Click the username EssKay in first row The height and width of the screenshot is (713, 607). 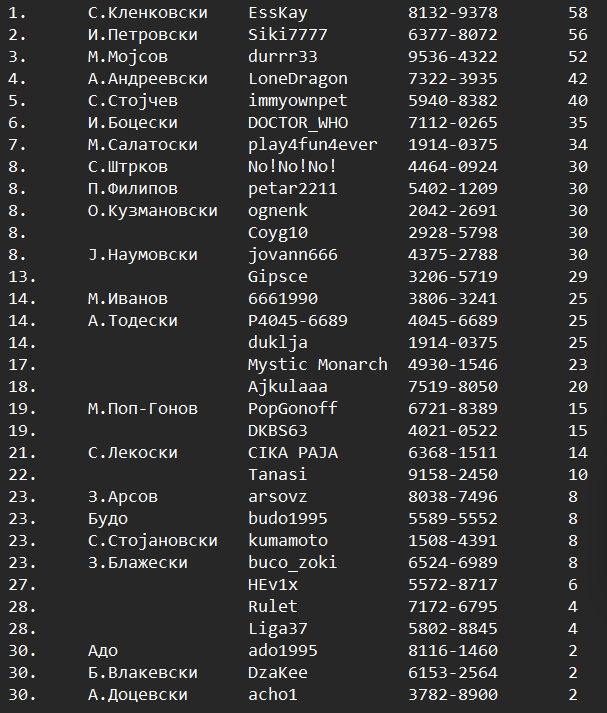click(277, 13)
